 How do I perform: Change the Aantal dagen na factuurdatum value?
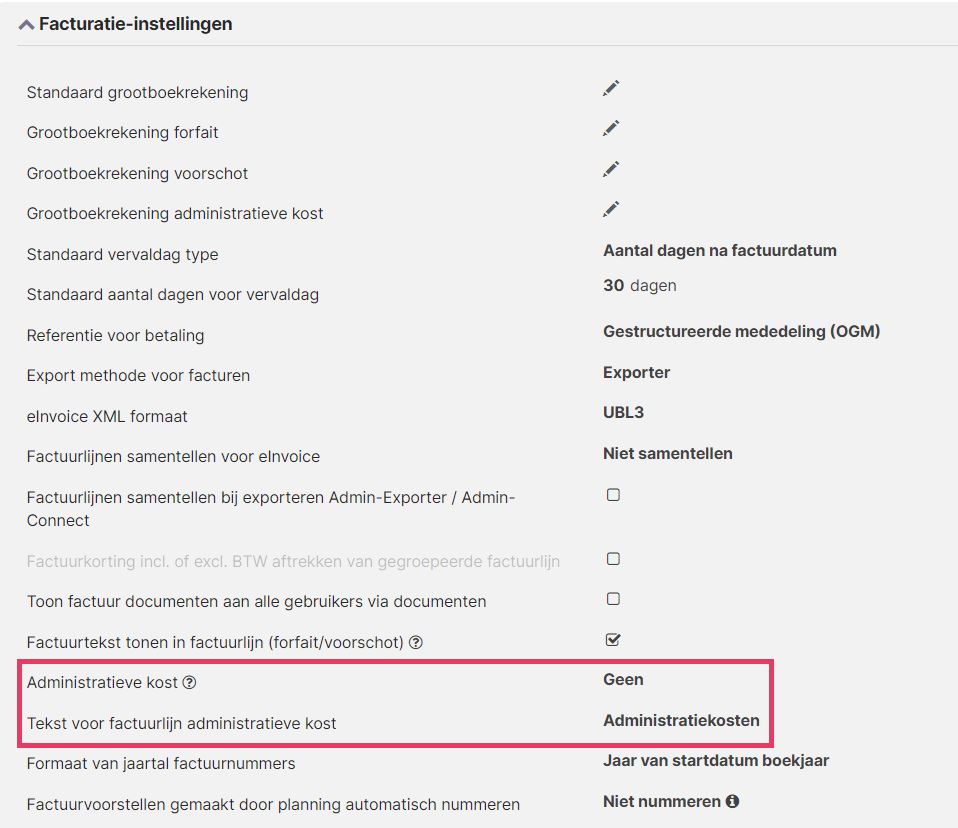pyautogui.click(x=720, y=251)
